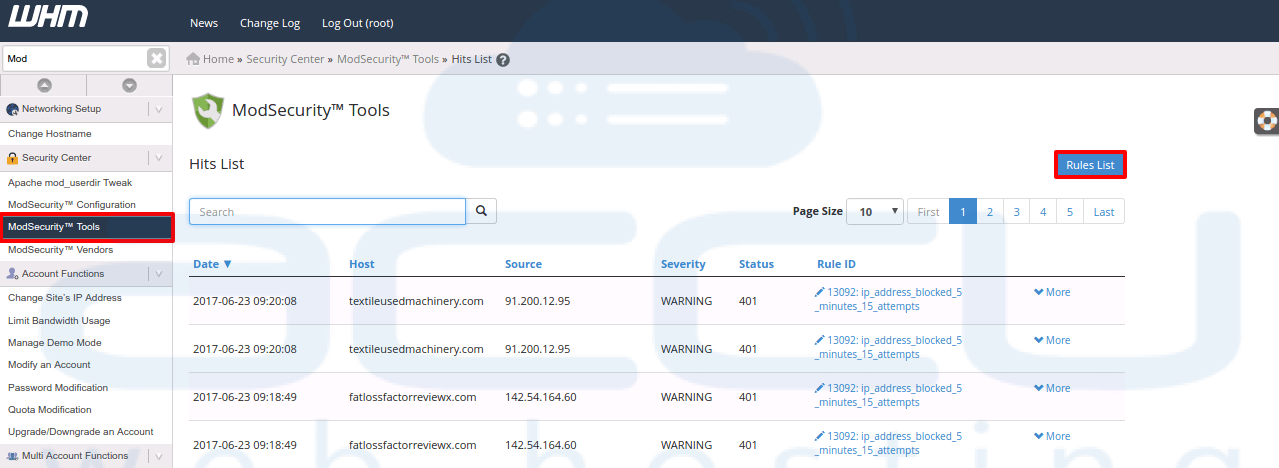Click source IP 142.54.164.60 in third row
This screenshot has width=1279, height=468.
pyautogui.click(x=541, y=397)
